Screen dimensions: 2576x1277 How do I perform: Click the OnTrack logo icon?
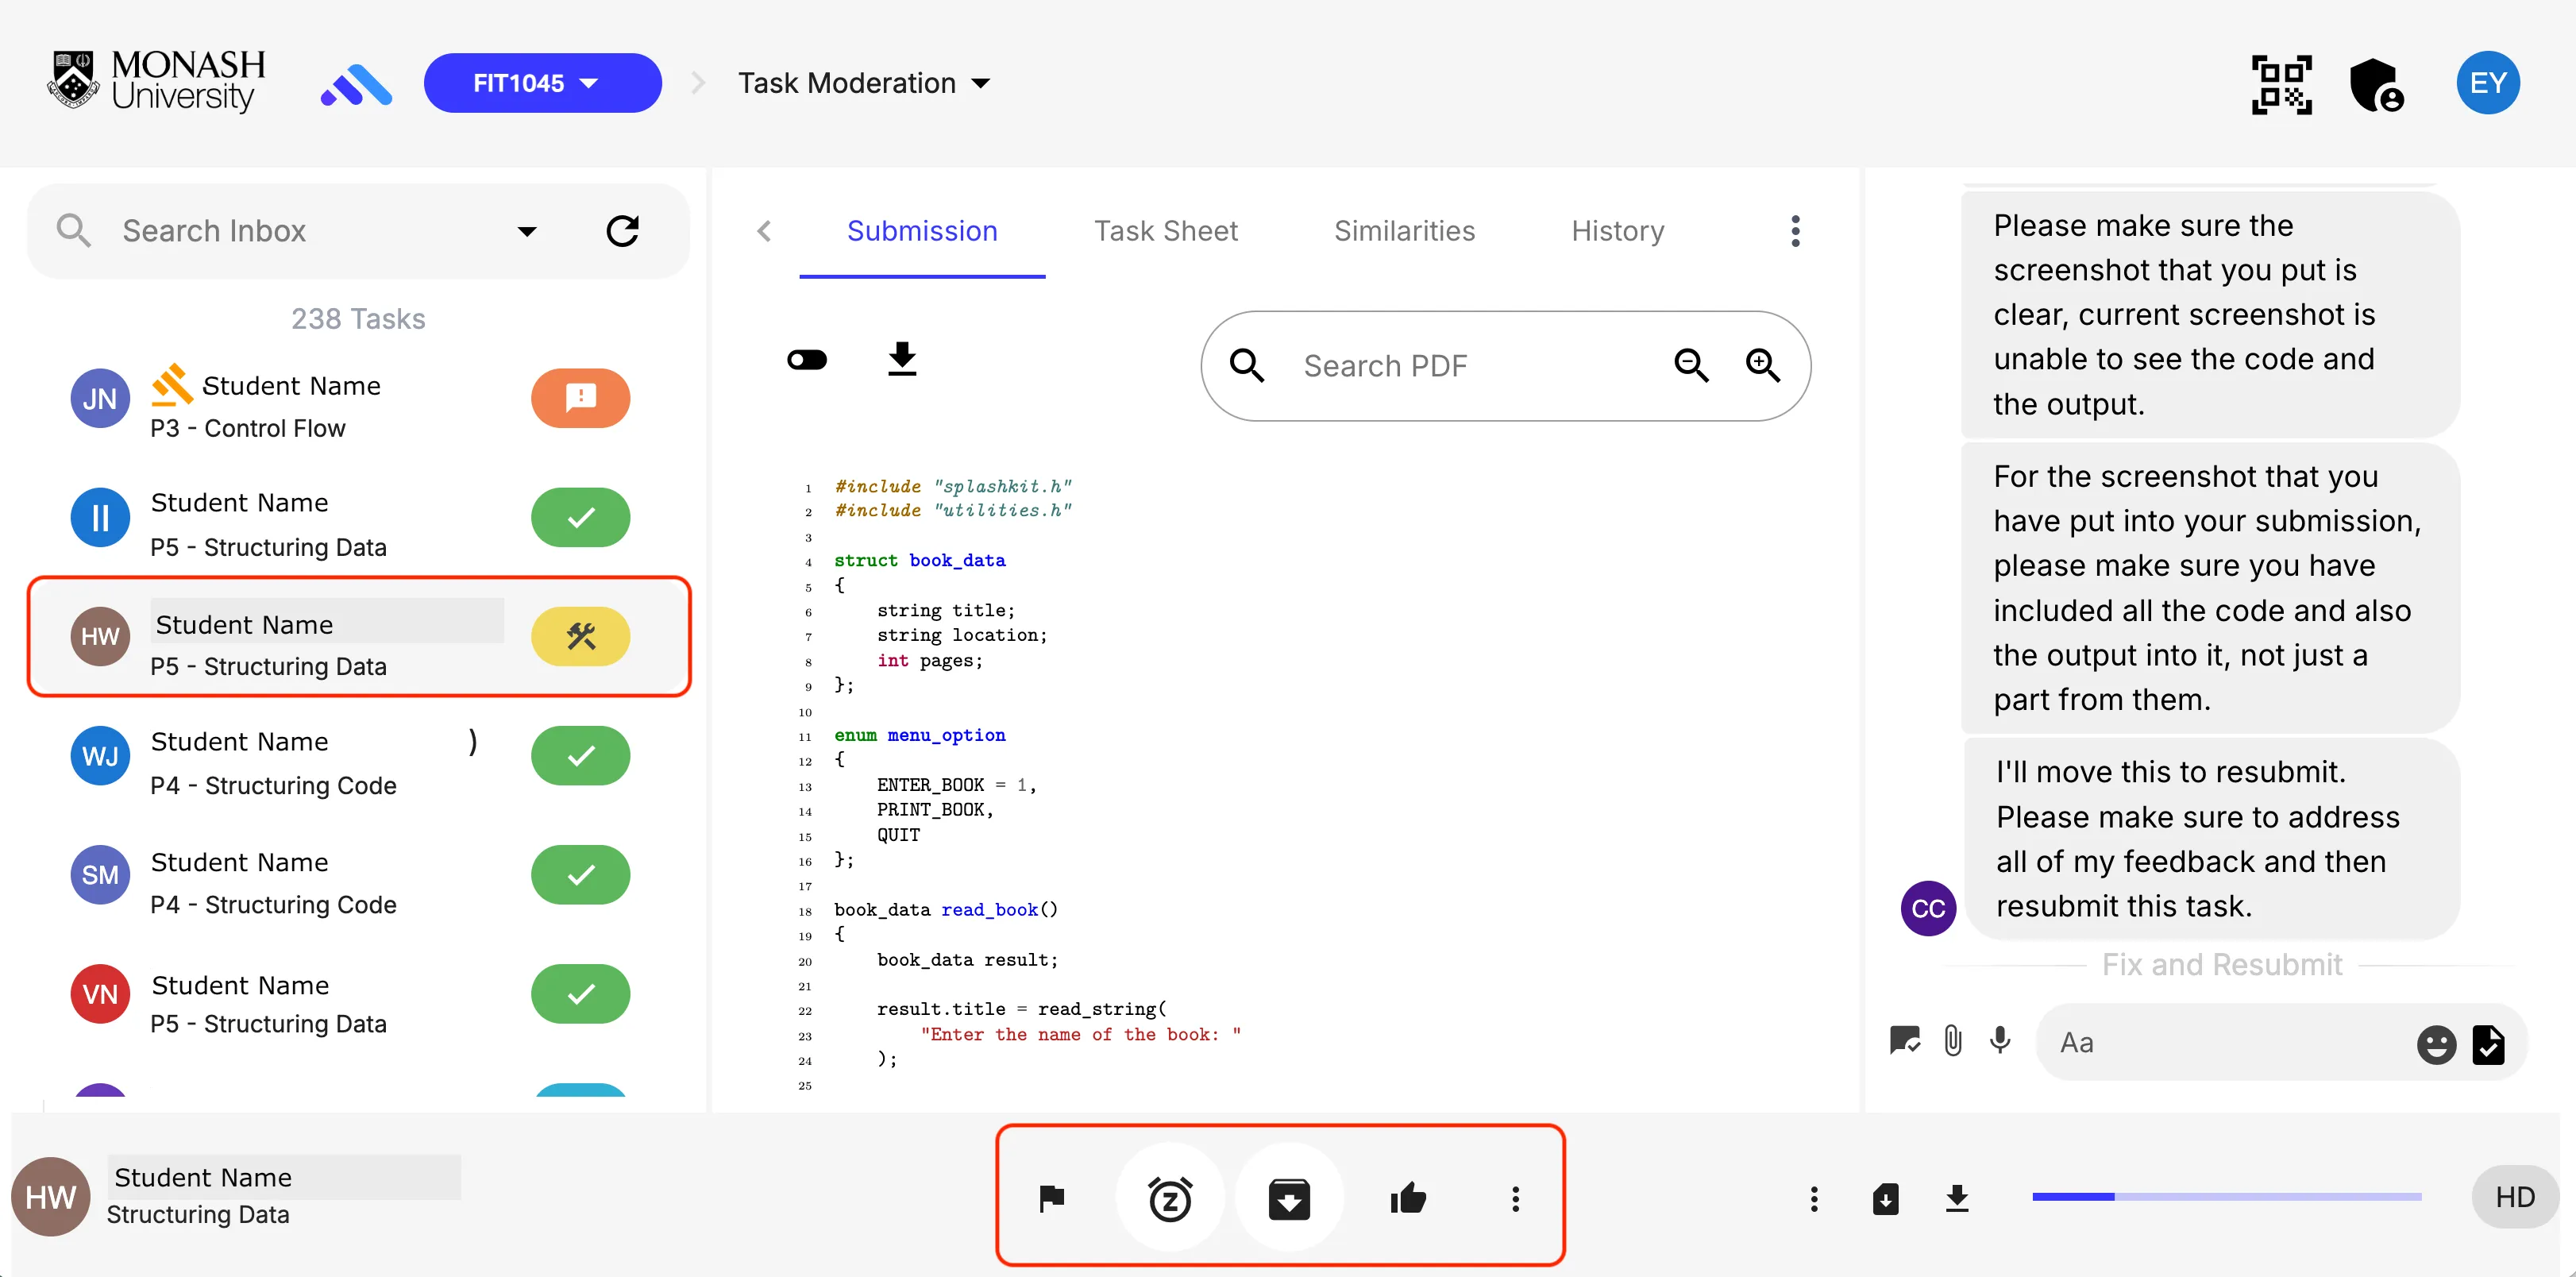(x=356, y=85)
